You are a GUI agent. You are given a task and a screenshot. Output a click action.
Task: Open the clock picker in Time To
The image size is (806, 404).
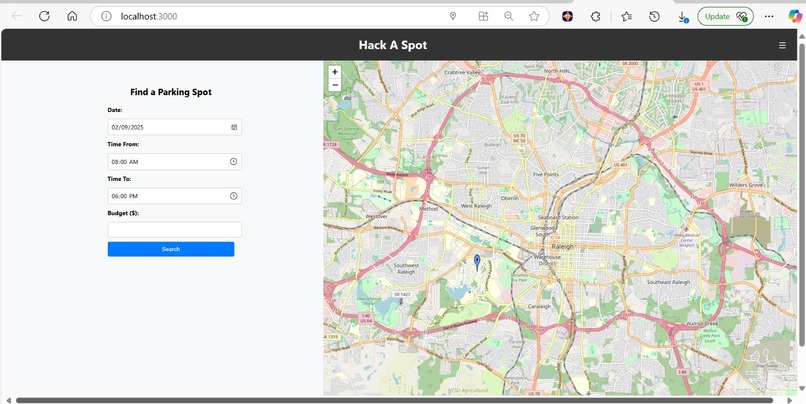click(x=233, y=196)
